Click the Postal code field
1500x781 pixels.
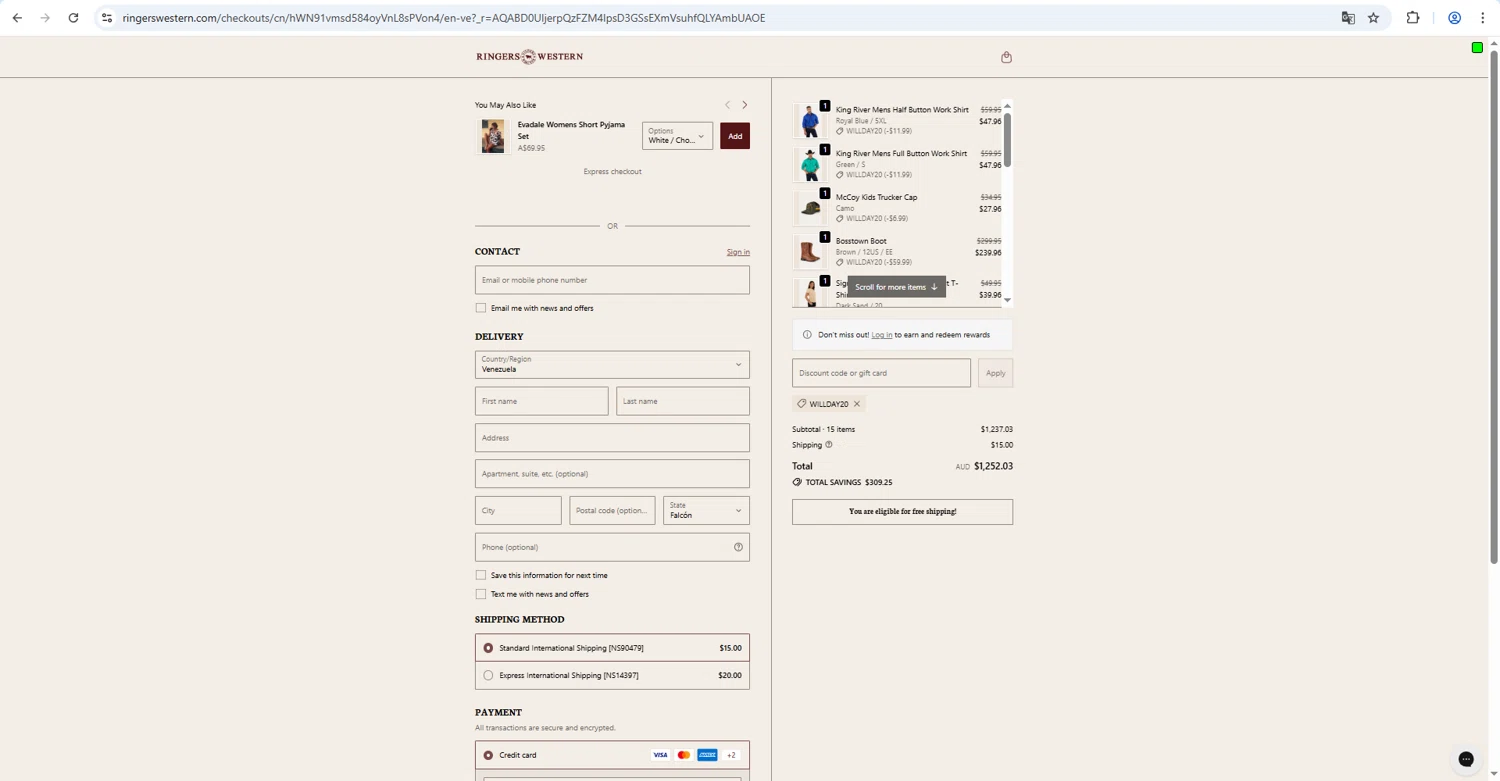[x=612, y=510]
